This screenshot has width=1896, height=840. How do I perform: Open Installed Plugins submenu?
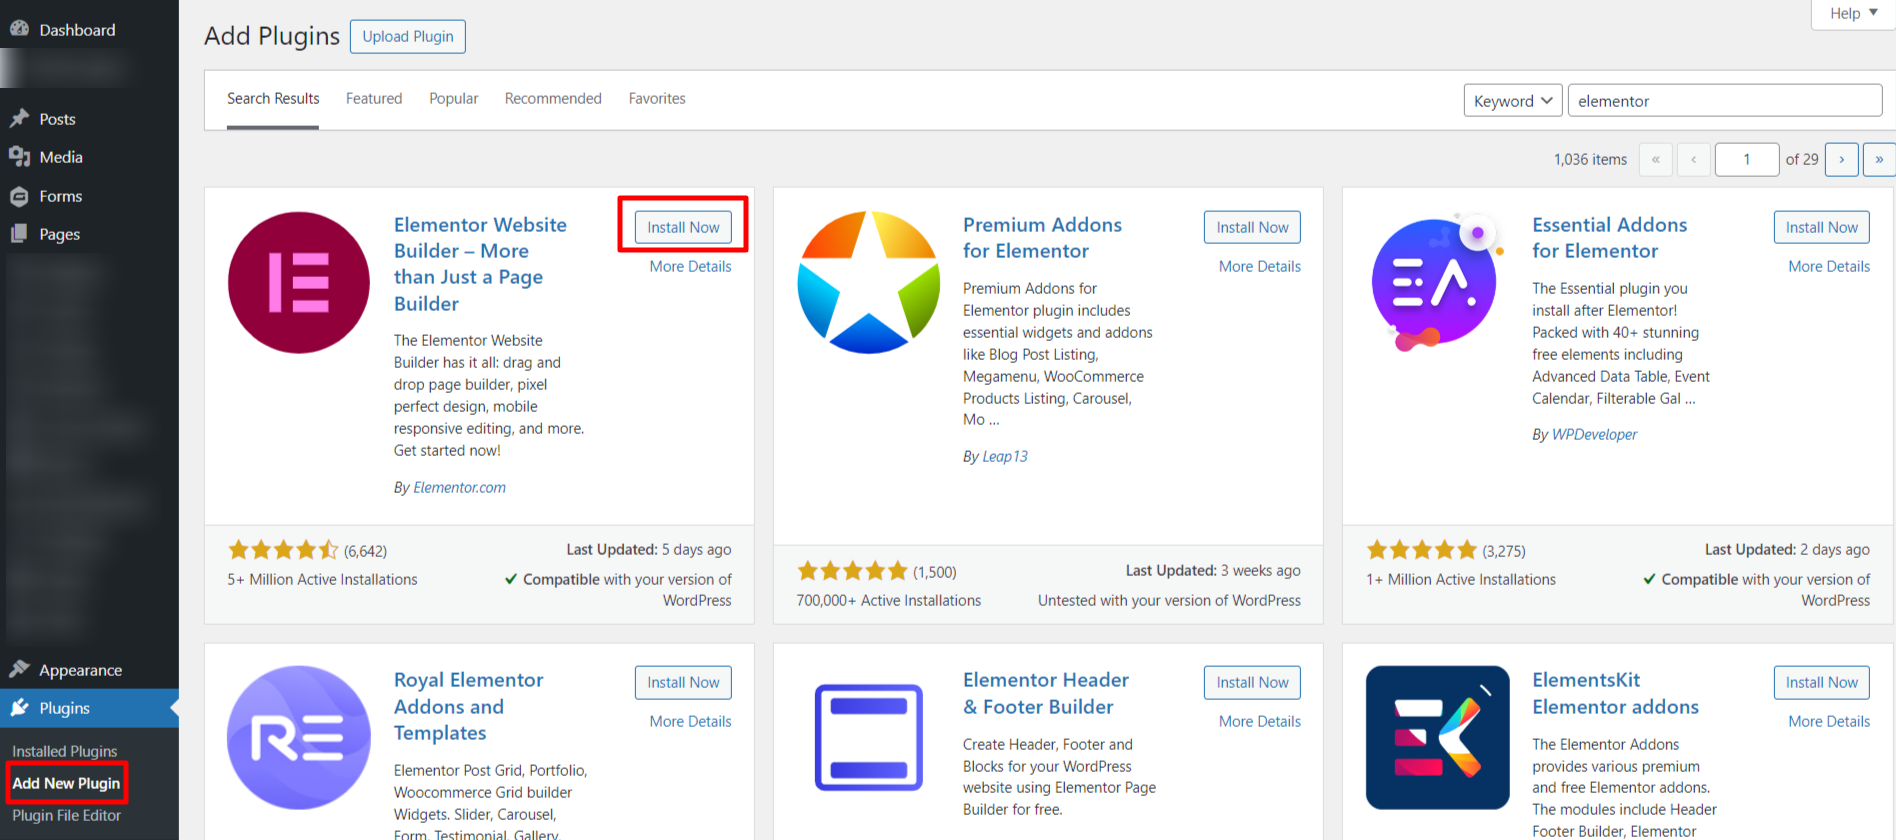point(65,751)
